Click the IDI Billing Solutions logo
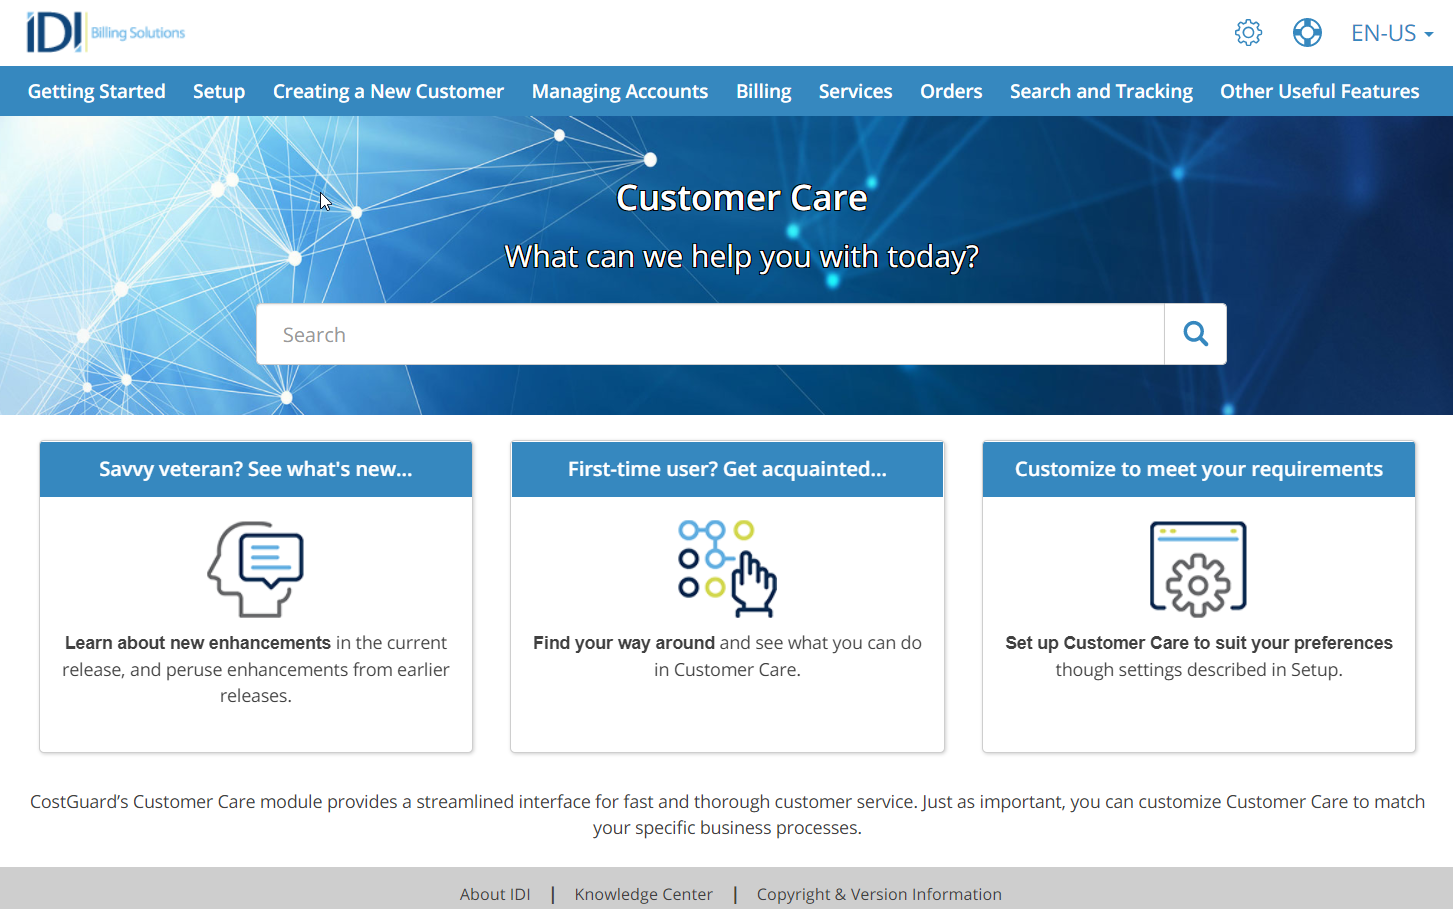 pos(105,32)
